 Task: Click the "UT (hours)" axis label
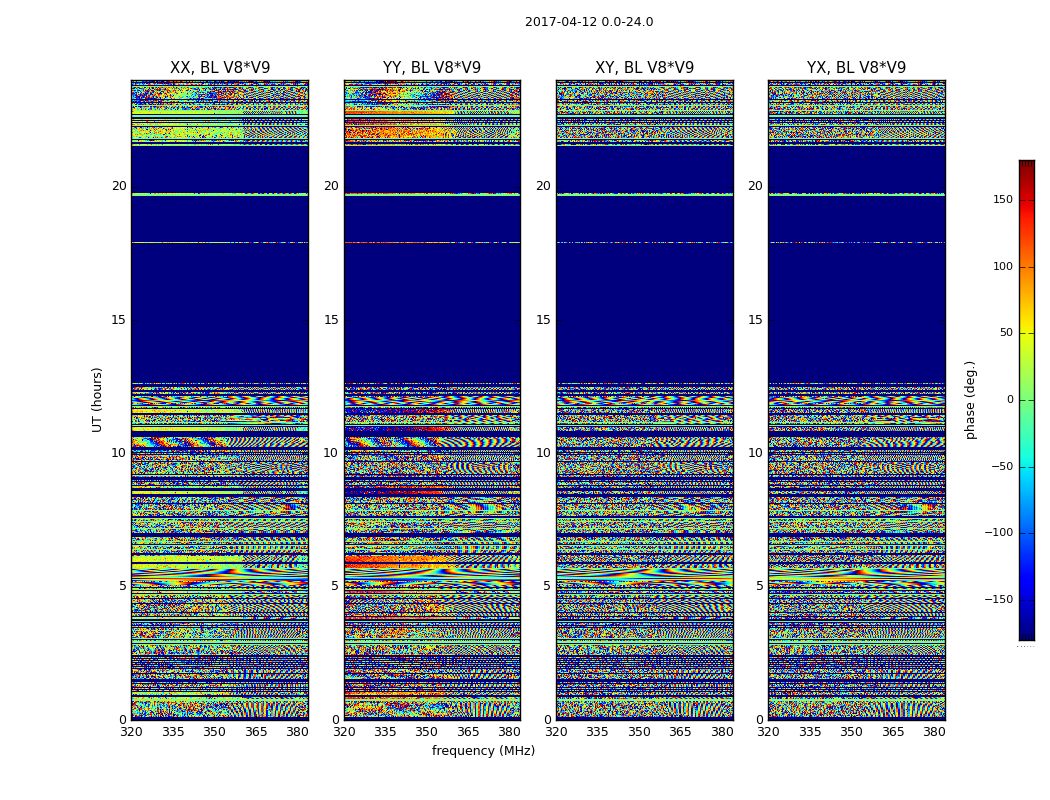point(97,400)
